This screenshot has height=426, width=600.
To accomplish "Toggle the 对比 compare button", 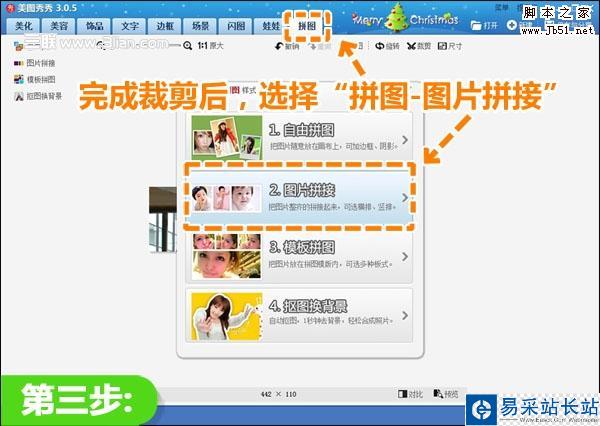I will click(410, 394).
